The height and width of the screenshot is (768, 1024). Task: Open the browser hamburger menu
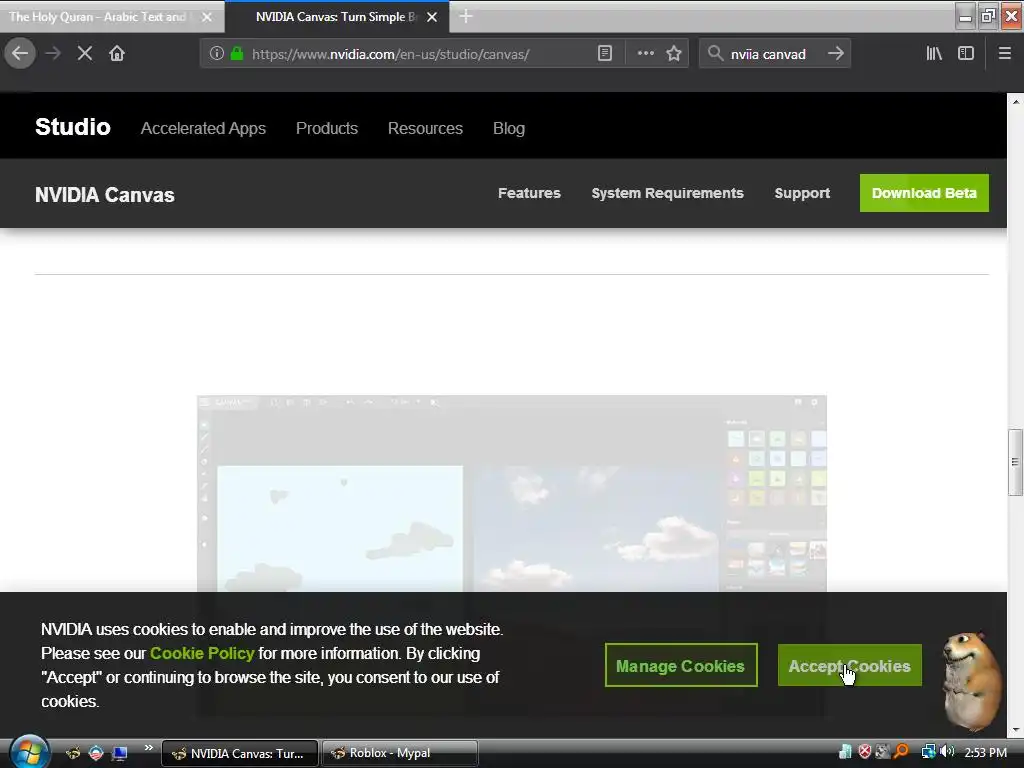coord(1005,54)
